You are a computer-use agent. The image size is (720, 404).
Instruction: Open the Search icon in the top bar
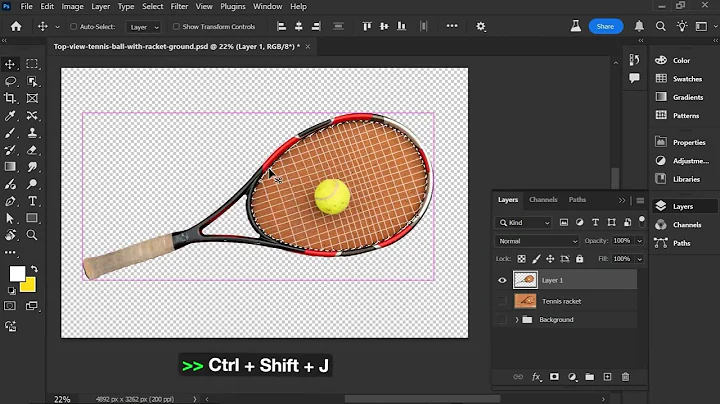(x=660, y=26)
